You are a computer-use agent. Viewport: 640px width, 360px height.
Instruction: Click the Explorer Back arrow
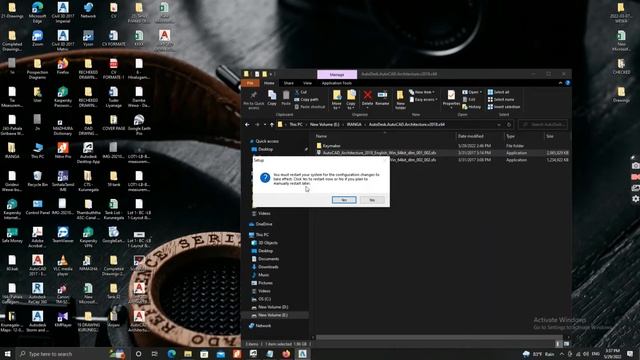tap(247, 124)
